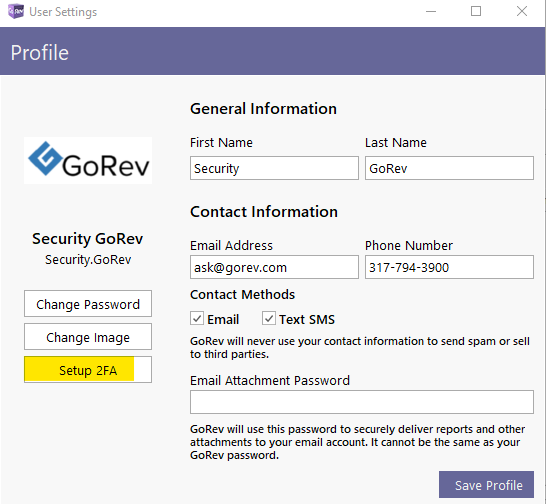
Task: Click the Email Address label
Action: tap(232, 246)
